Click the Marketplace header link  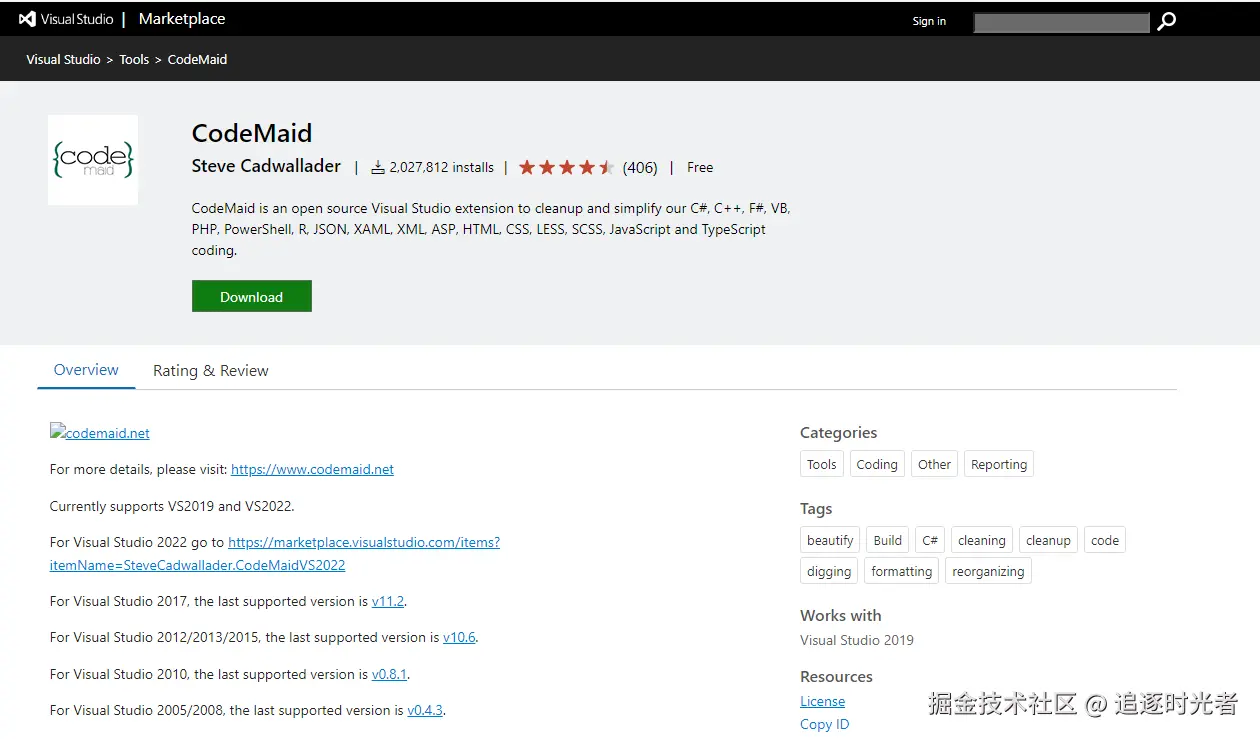point(182,19)
